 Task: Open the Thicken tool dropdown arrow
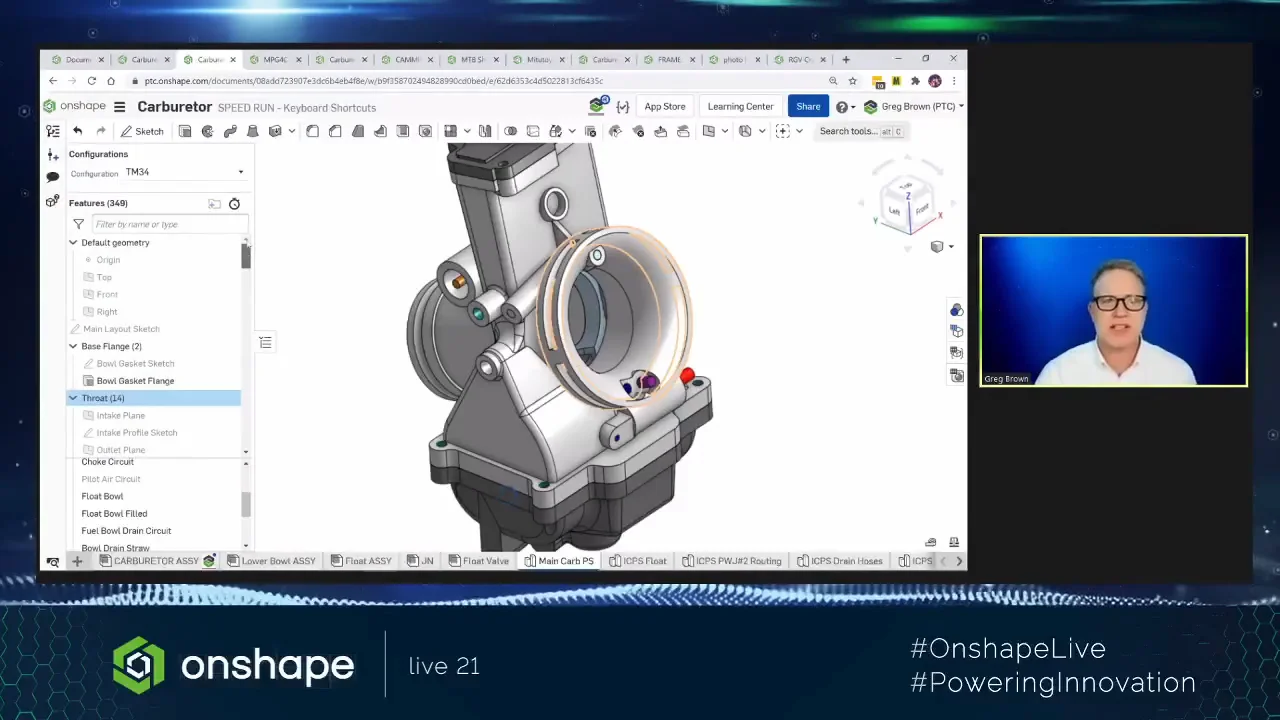(x=291, y=131)
